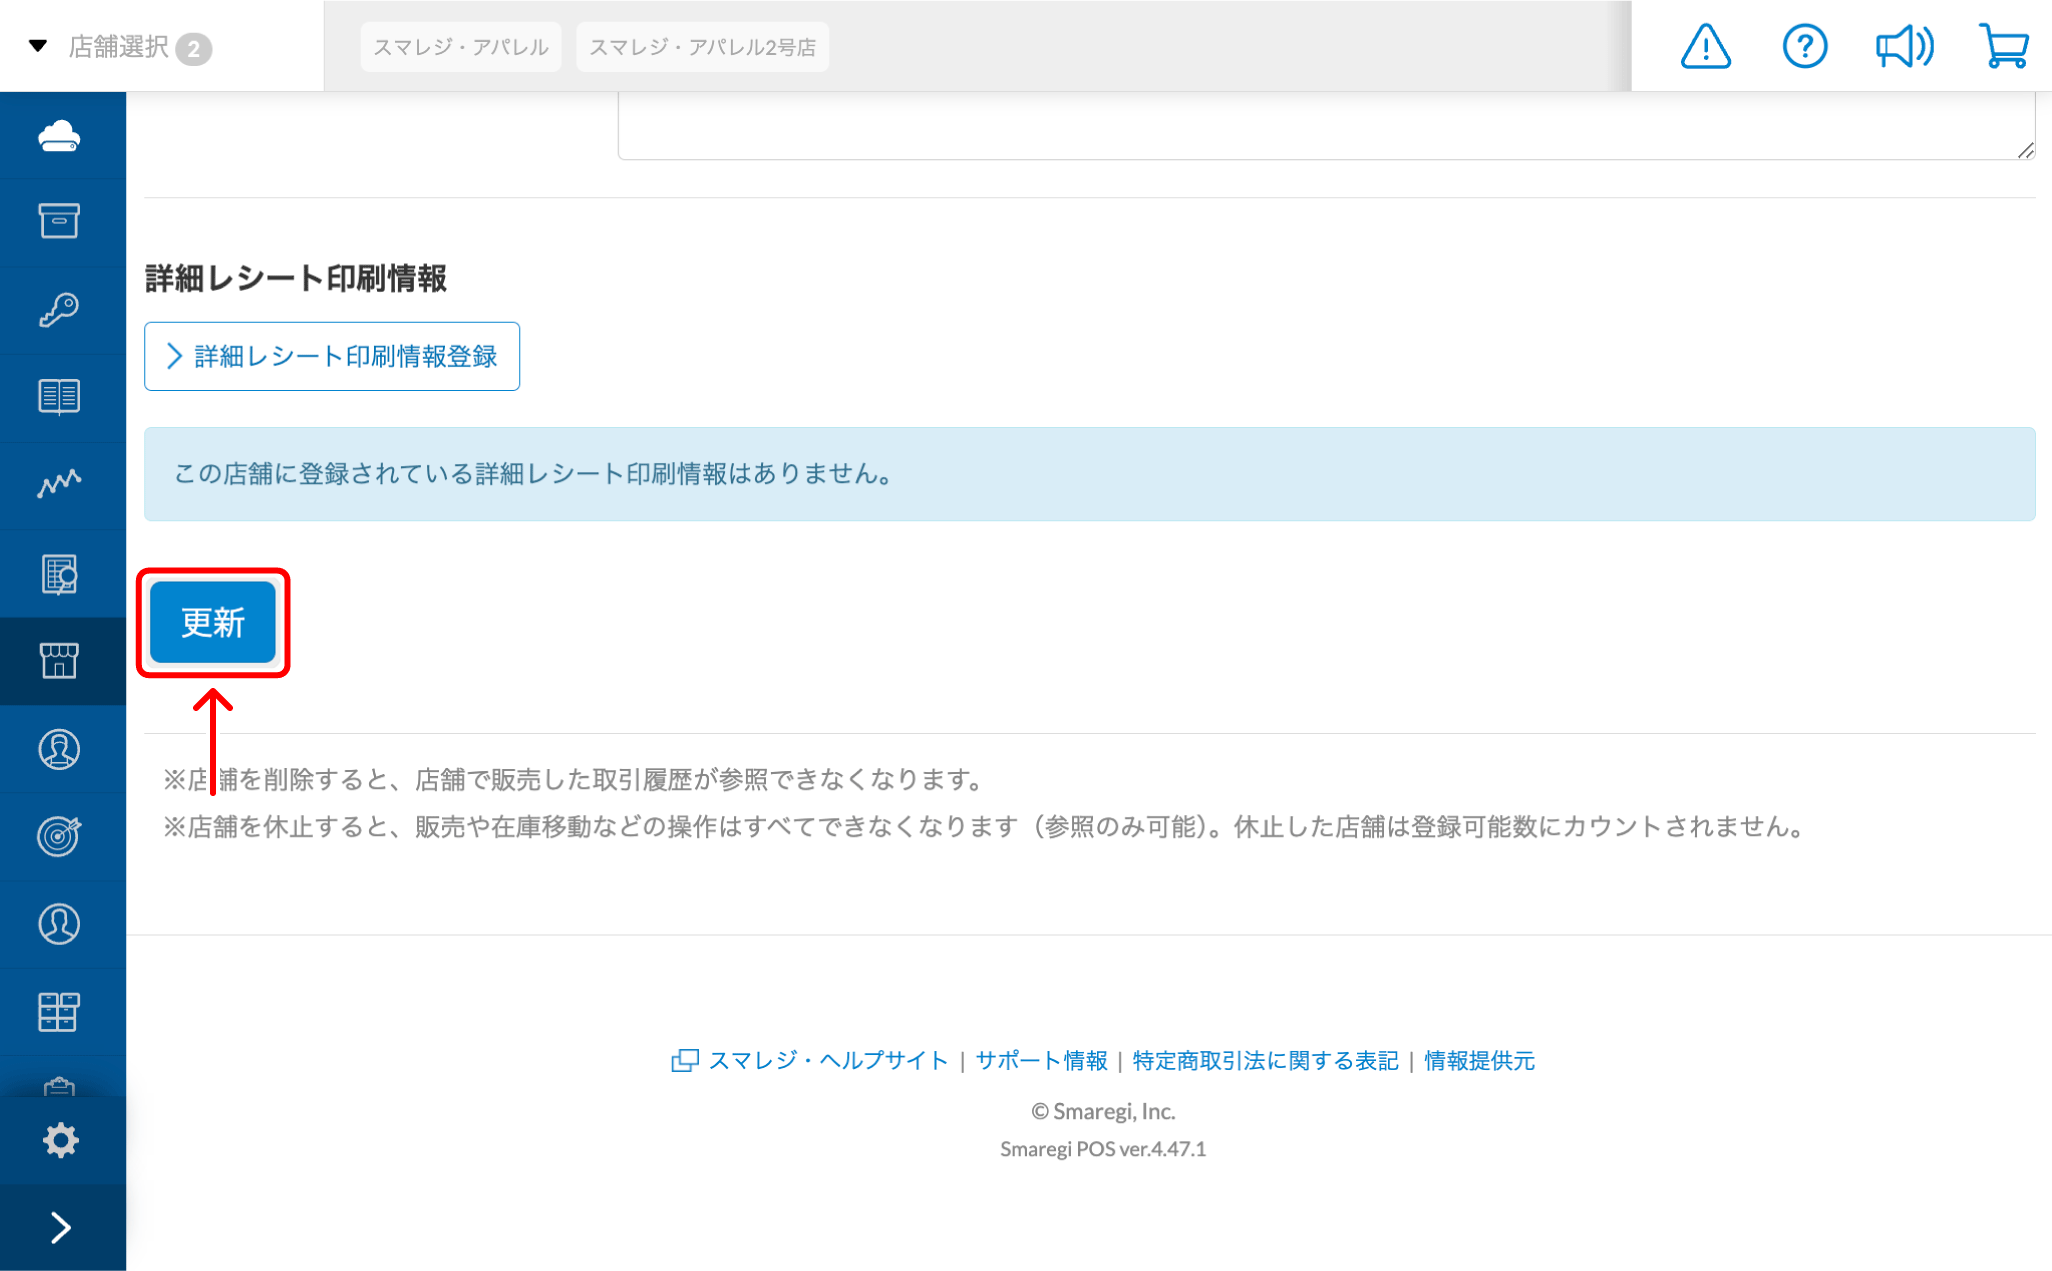
Task: Open the archive box sidebar icon
Action: point(60,221)
